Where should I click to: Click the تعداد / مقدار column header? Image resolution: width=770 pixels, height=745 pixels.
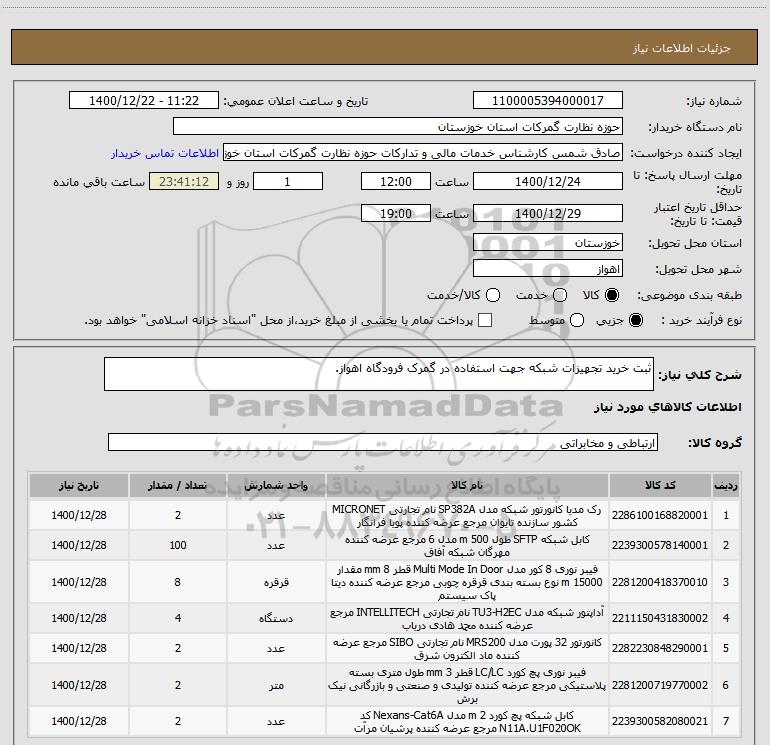click(177, 485)
